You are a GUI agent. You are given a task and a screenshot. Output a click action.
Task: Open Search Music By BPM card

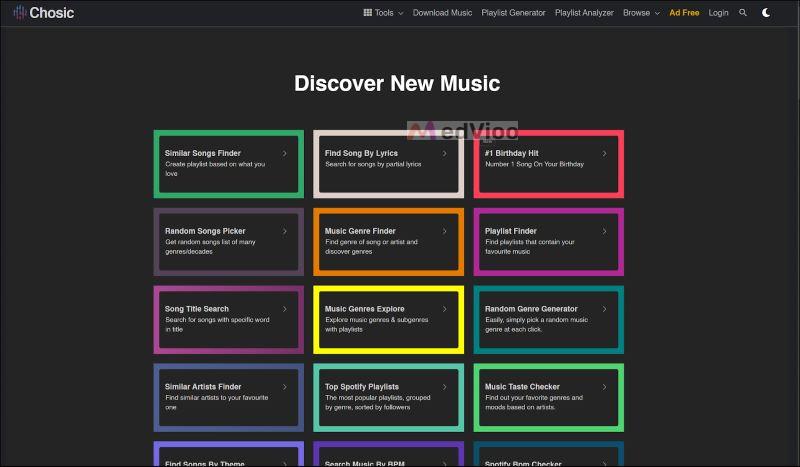pyautogui.click(x=388, y=454)
